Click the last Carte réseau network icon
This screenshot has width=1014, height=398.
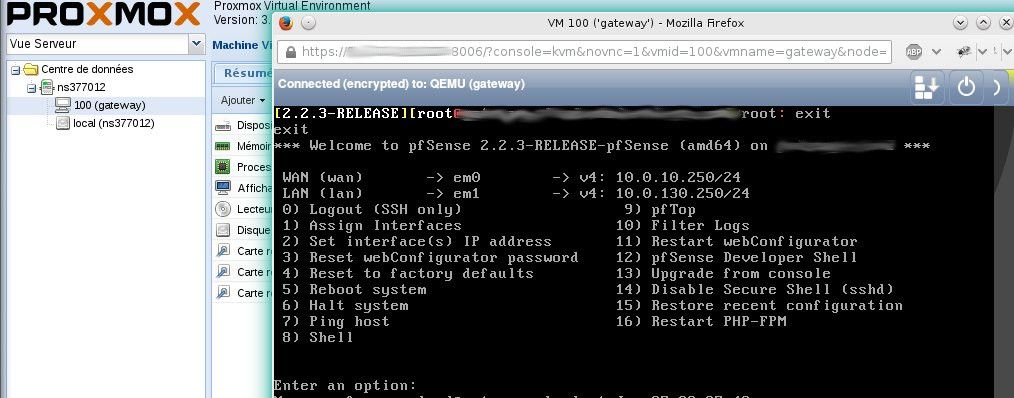point(223,293)
